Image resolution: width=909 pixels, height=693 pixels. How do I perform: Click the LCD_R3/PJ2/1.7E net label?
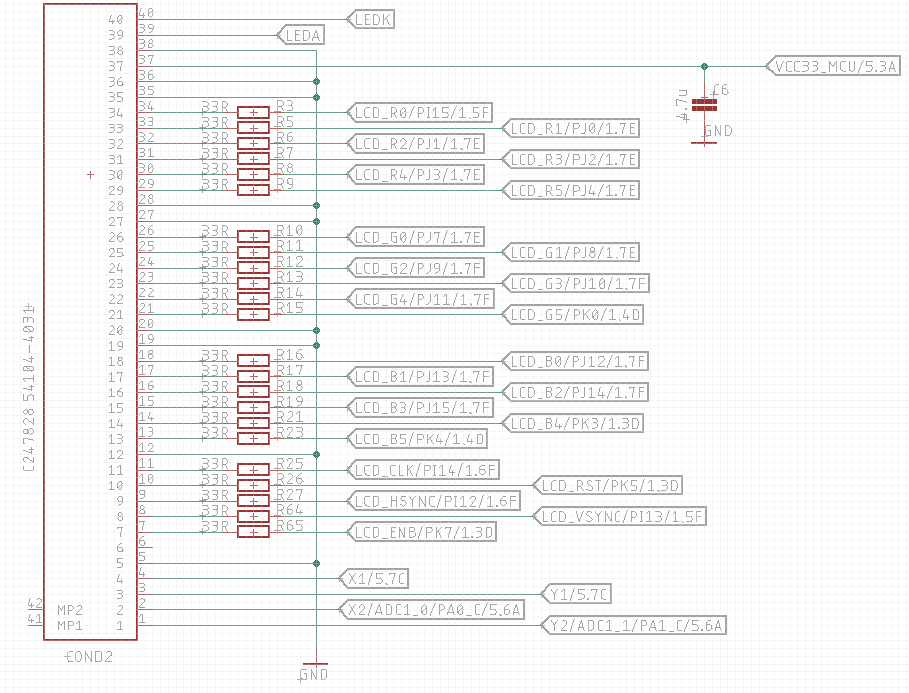click(x=571, y=159)
